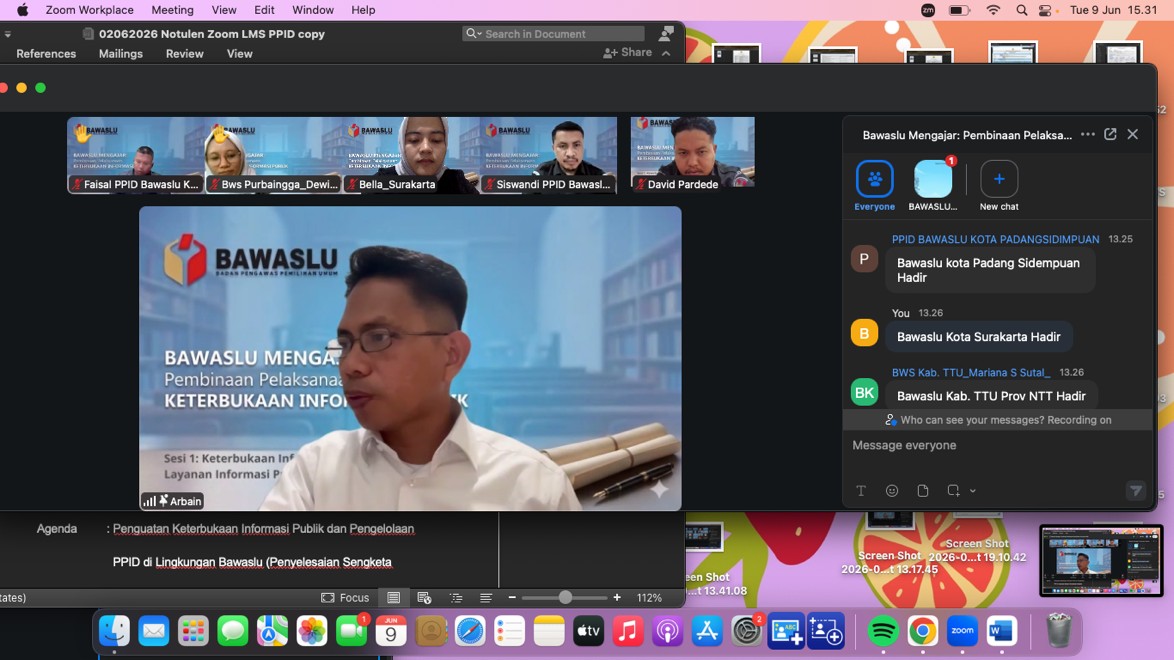1174x660 pixels.
Task: Select Bella_Surakarta video thumbnail
Action: point(411,155)
